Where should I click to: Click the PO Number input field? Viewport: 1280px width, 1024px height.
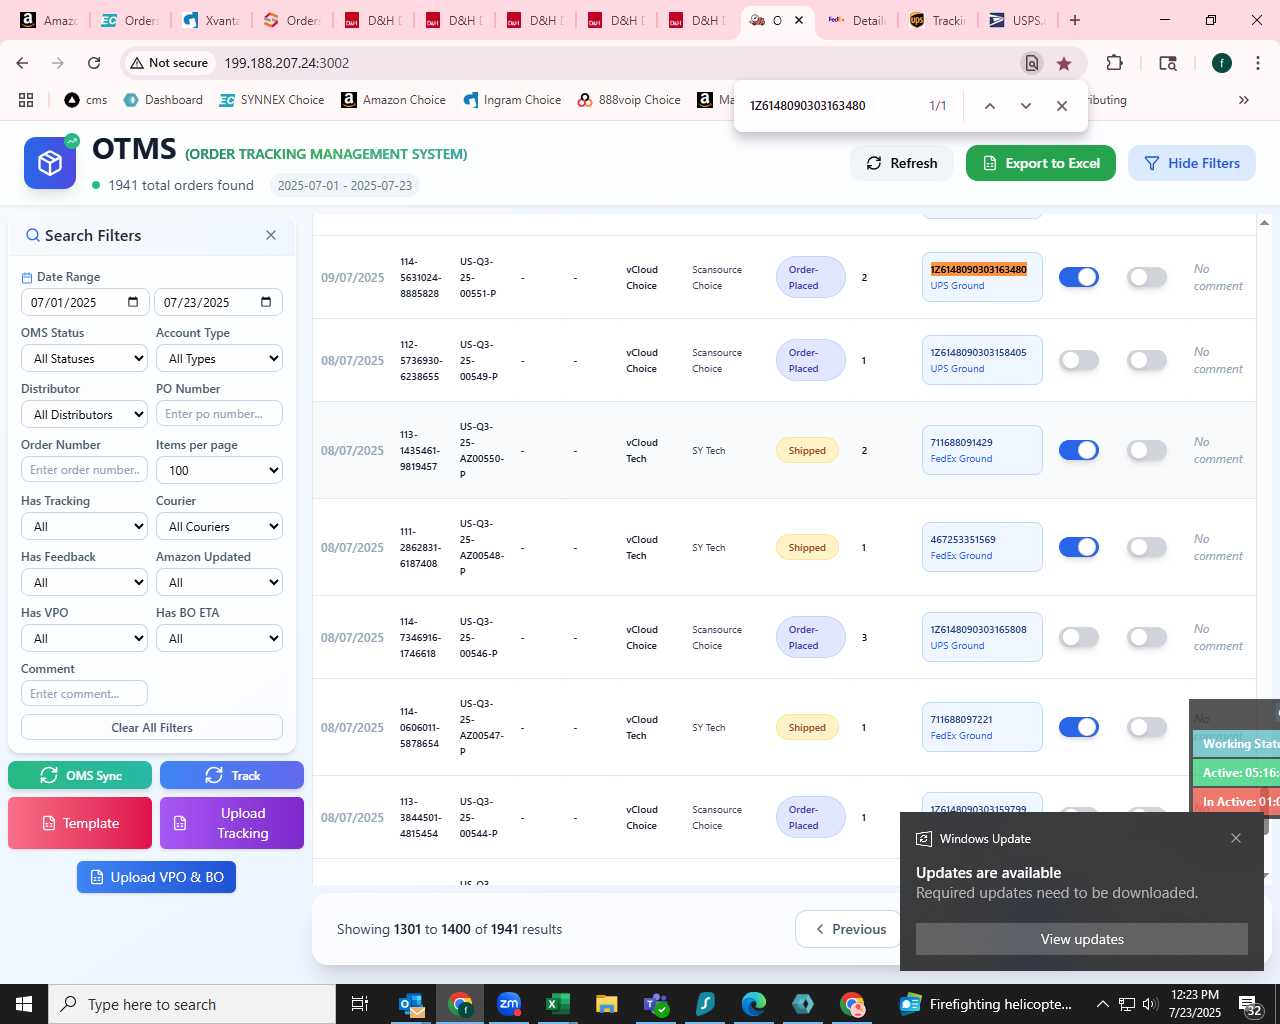tap(219, 414)
